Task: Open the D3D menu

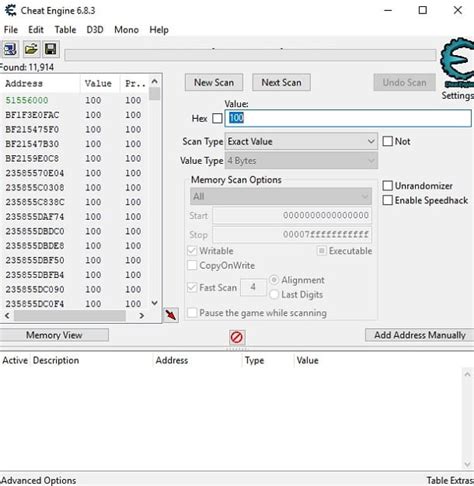Action: pyautogui.click(x=95, y=30)
